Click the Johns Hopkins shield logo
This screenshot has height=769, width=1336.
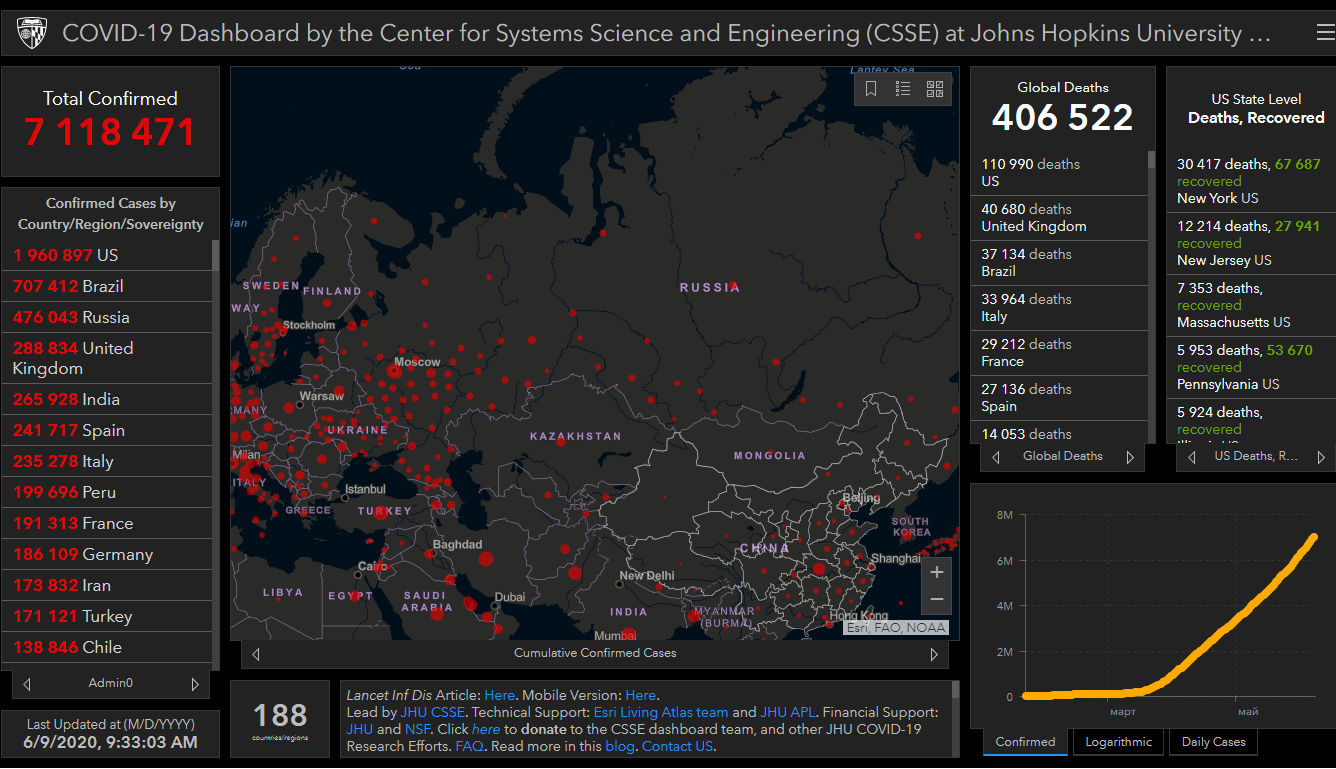click(x=32, y=34)
